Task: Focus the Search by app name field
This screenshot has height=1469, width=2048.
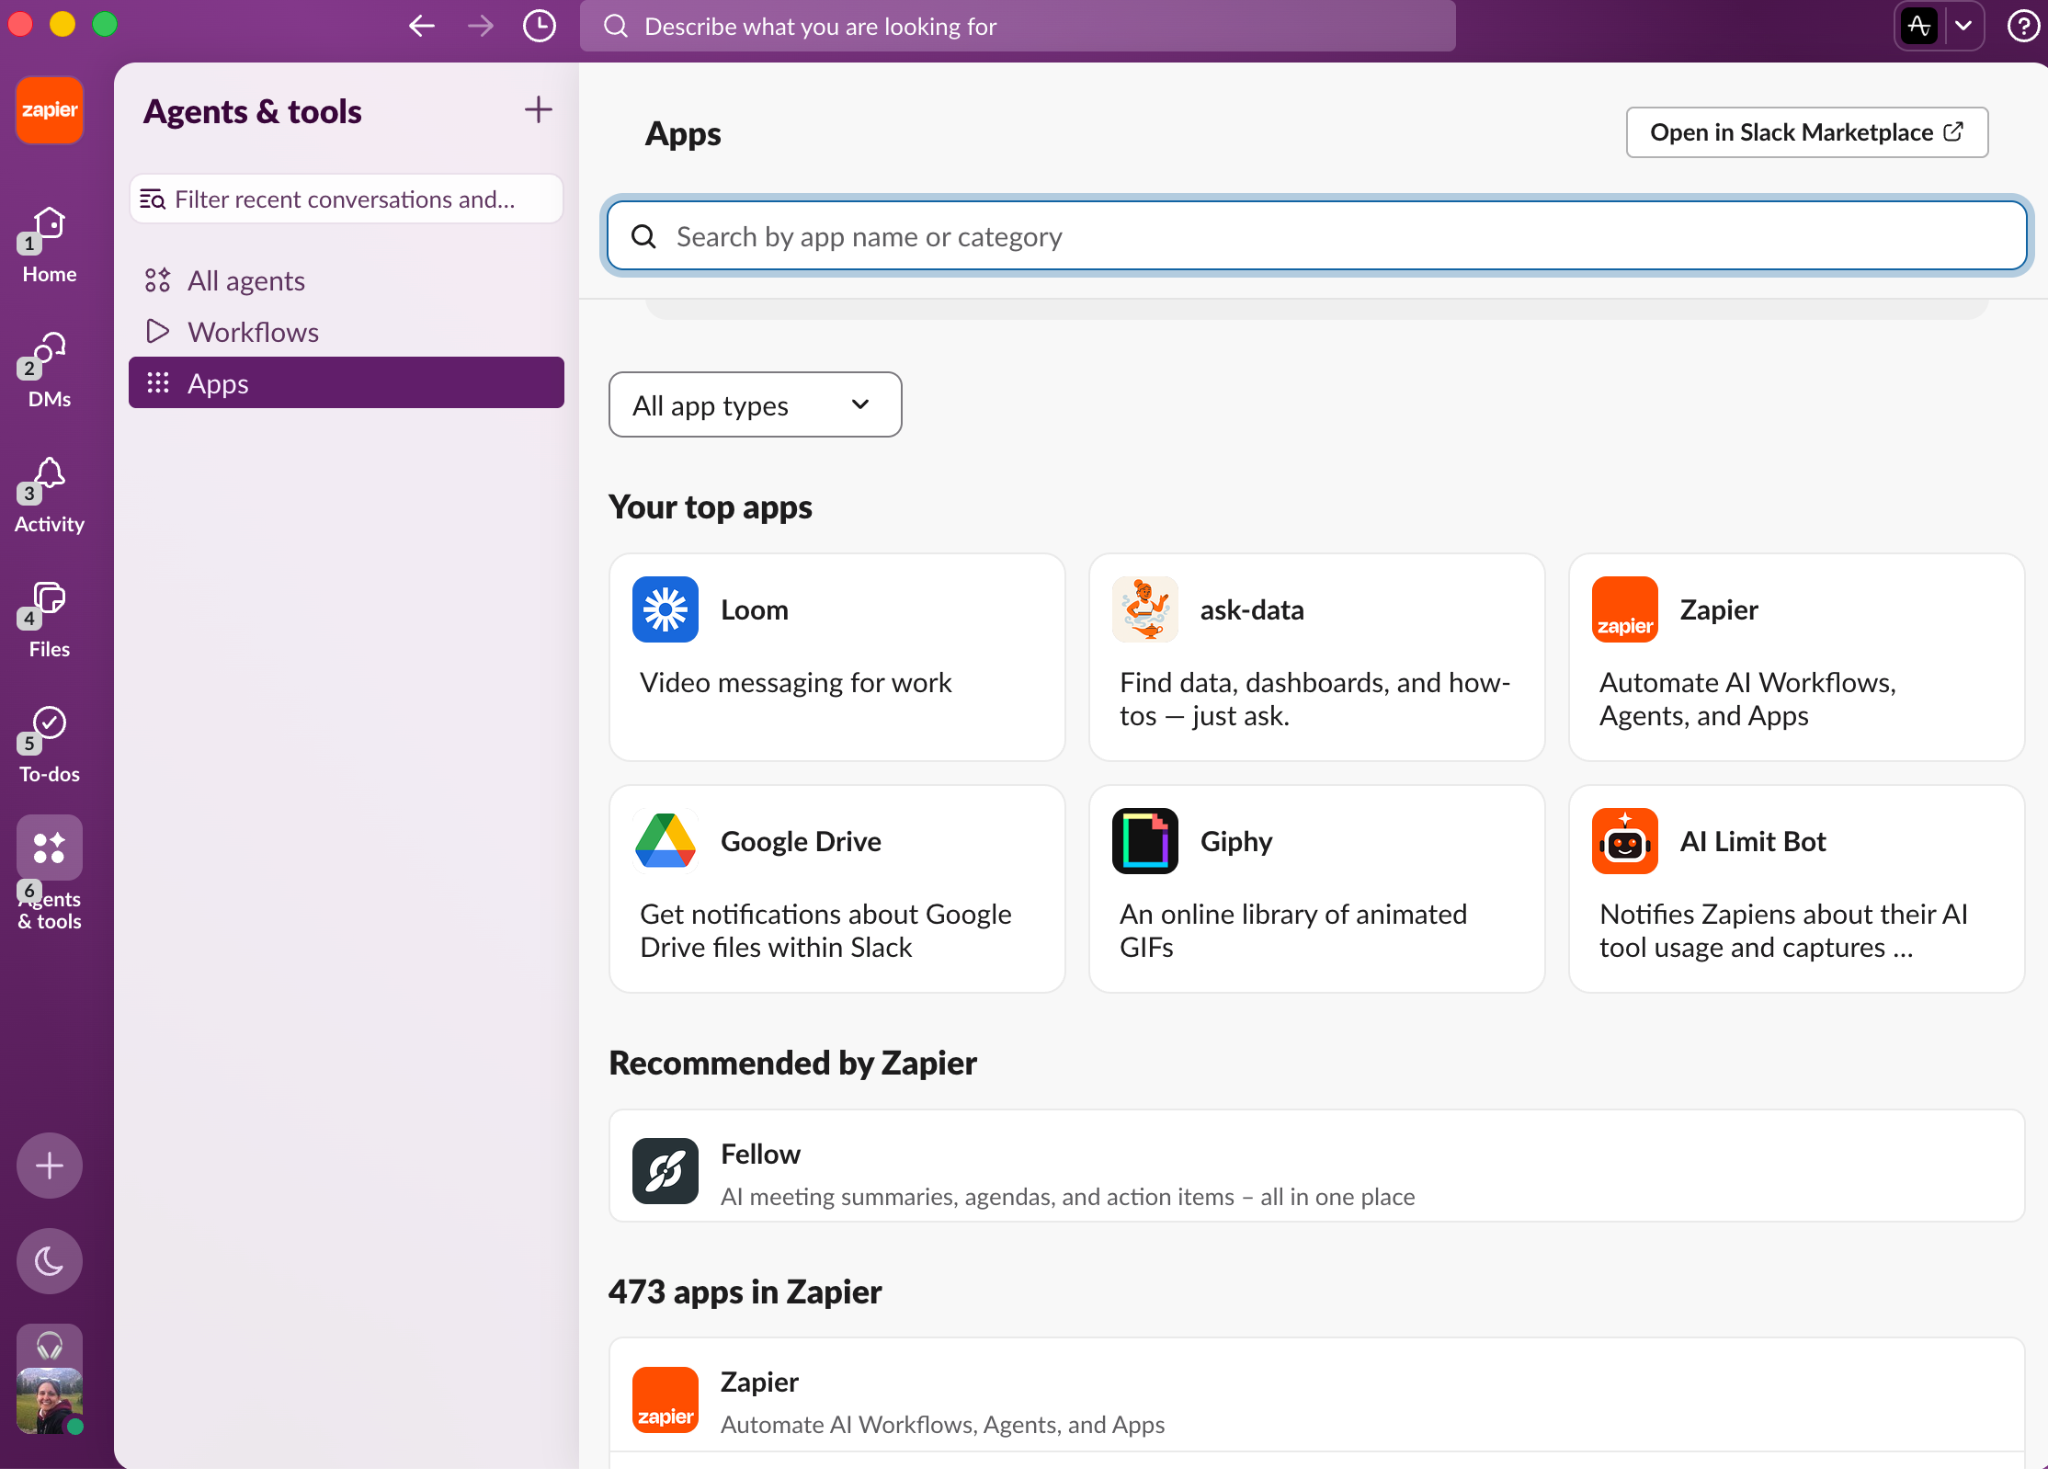Action: coord(1316,236)
